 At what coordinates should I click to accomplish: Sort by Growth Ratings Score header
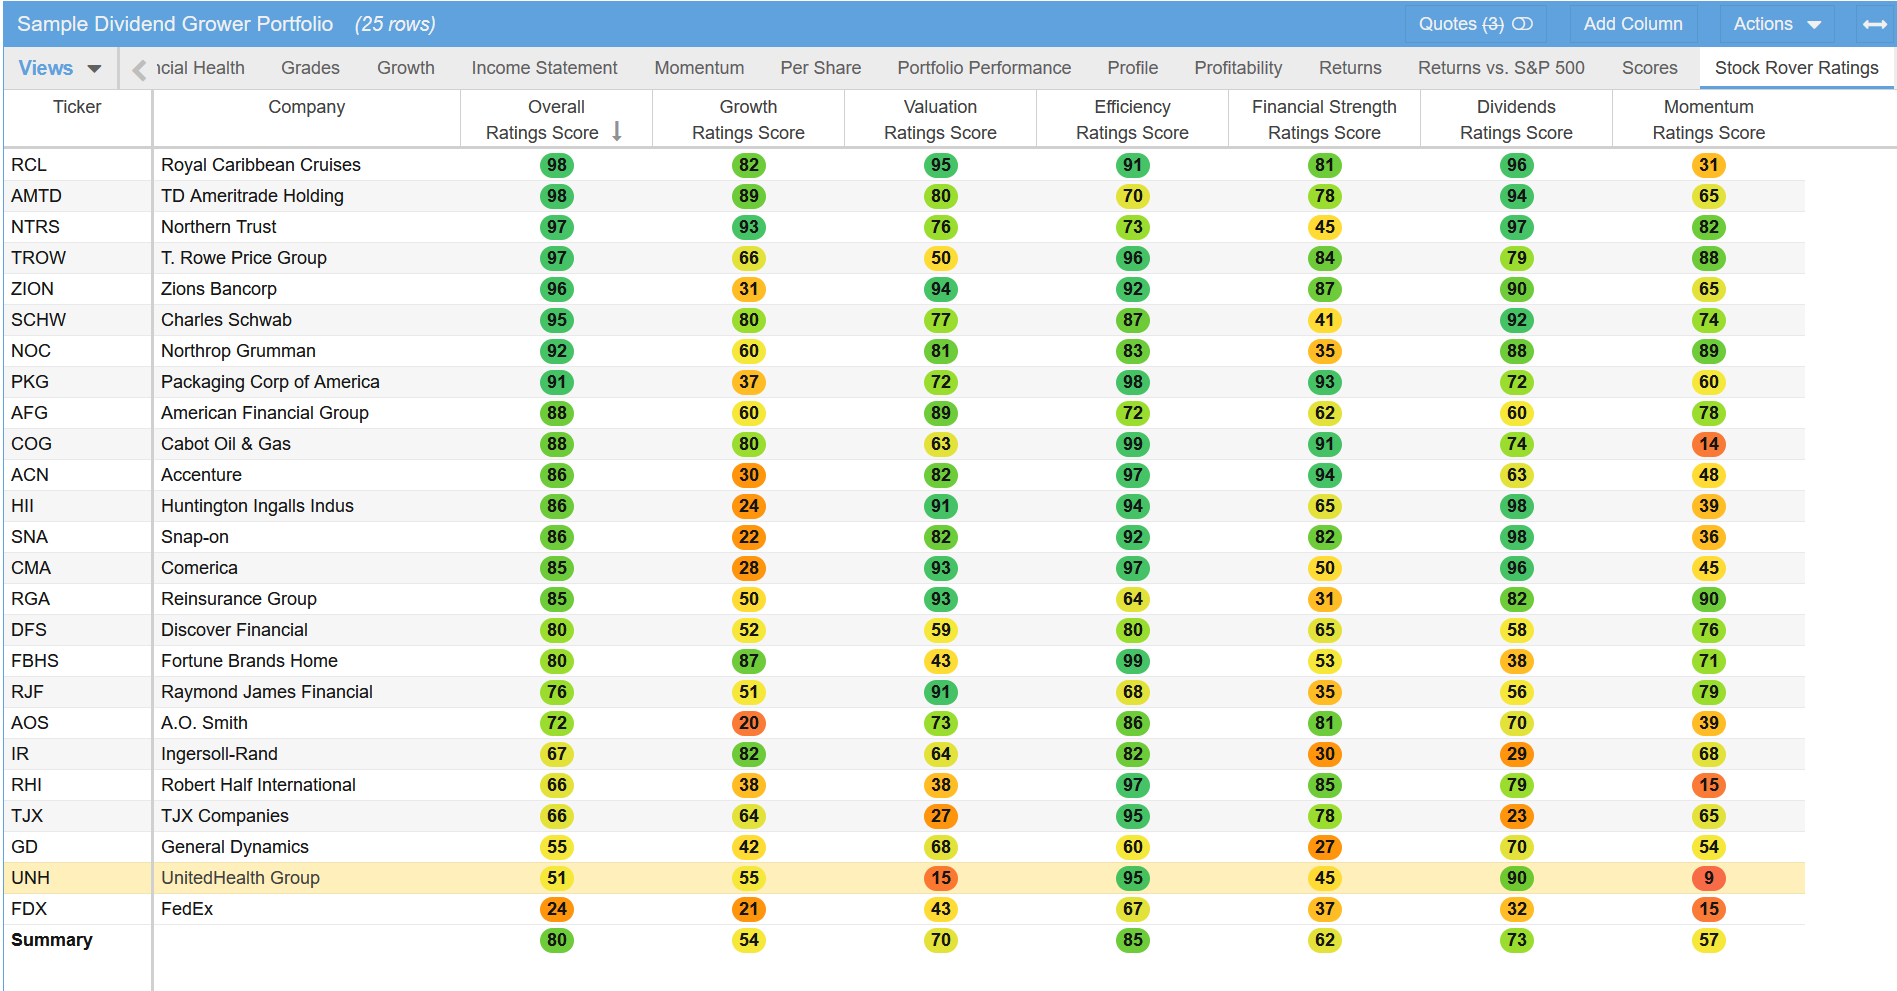click(x=748, y=120)
